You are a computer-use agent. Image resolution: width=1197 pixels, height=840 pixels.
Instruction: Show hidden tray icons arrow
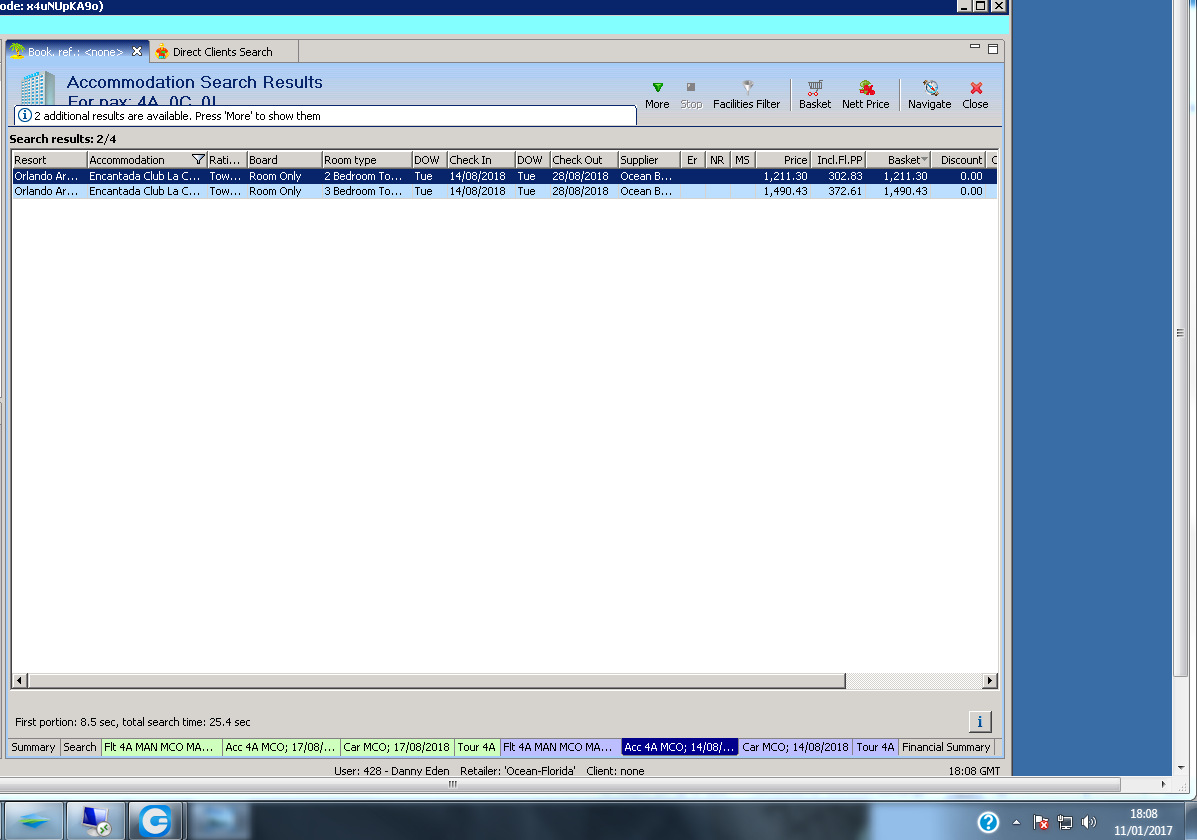click(x=1016, y=822)
